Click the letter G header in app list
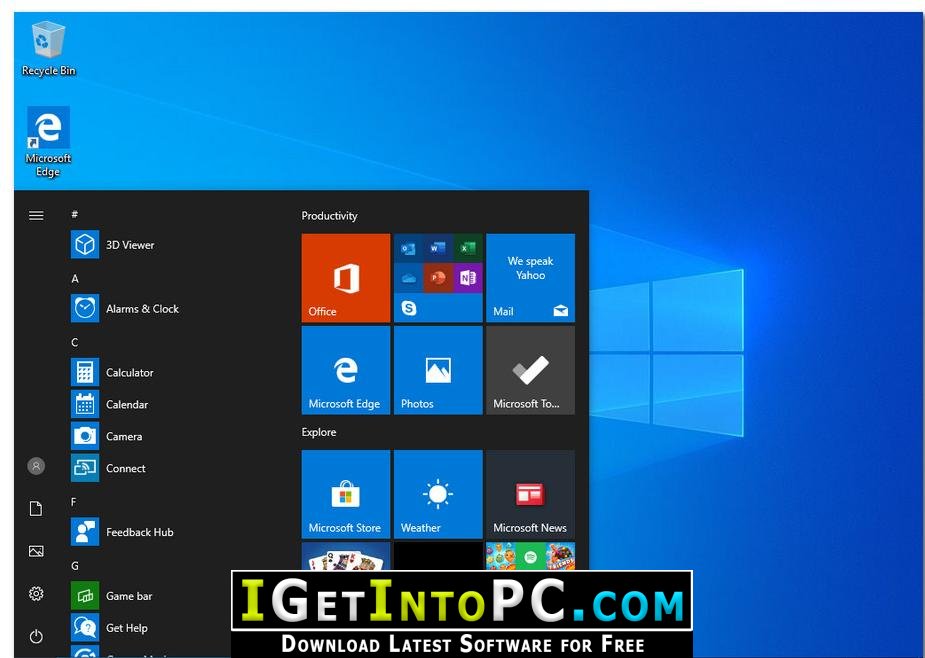 pyautogui.click(x=75, y=566)
